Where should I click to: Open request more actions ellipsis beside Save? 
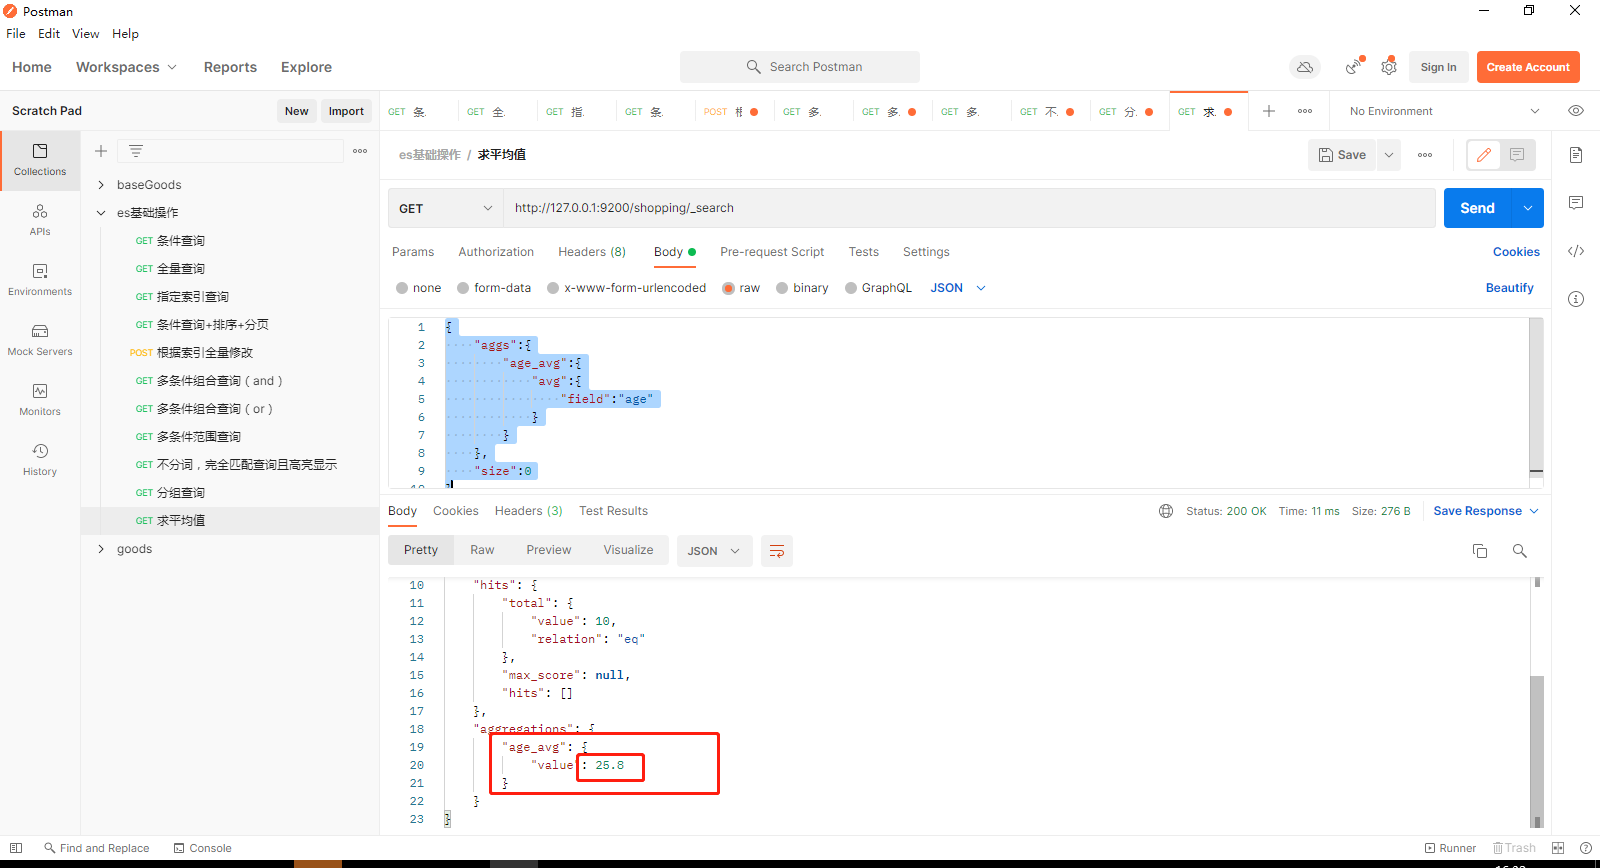click(x=1425, y=155)
